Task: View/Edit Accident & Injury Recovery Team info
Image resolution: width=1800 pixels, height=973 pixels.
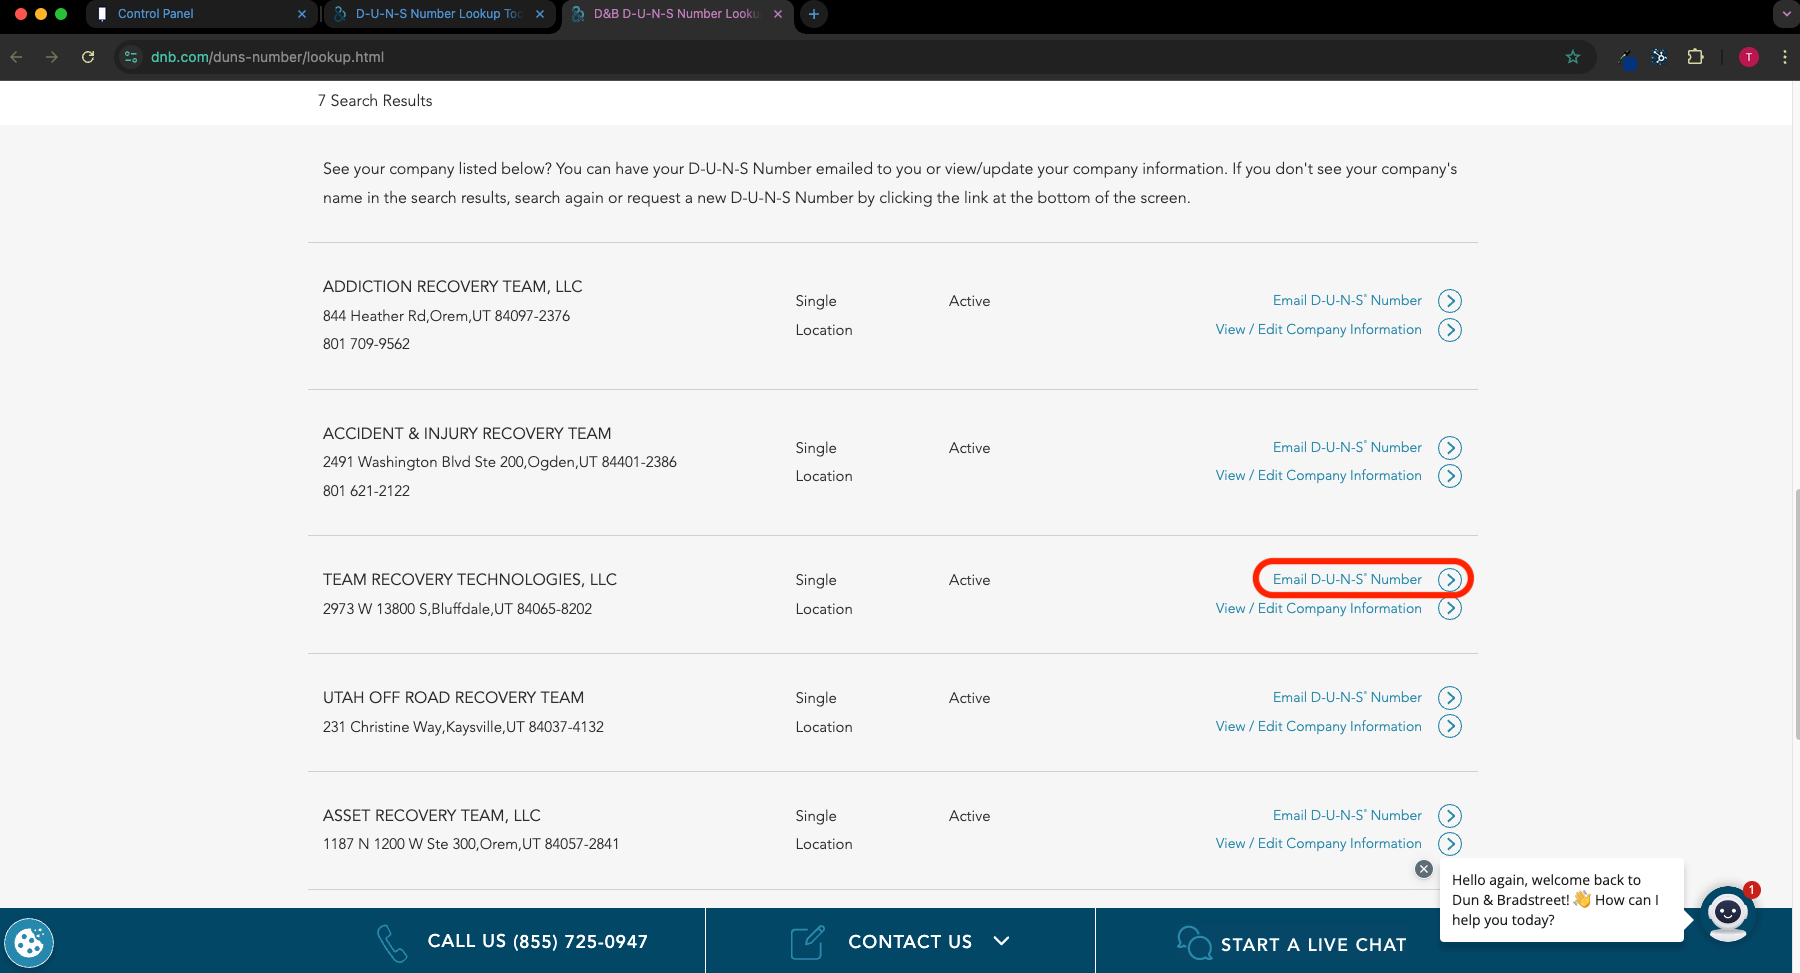Action: pos(1318,476)
